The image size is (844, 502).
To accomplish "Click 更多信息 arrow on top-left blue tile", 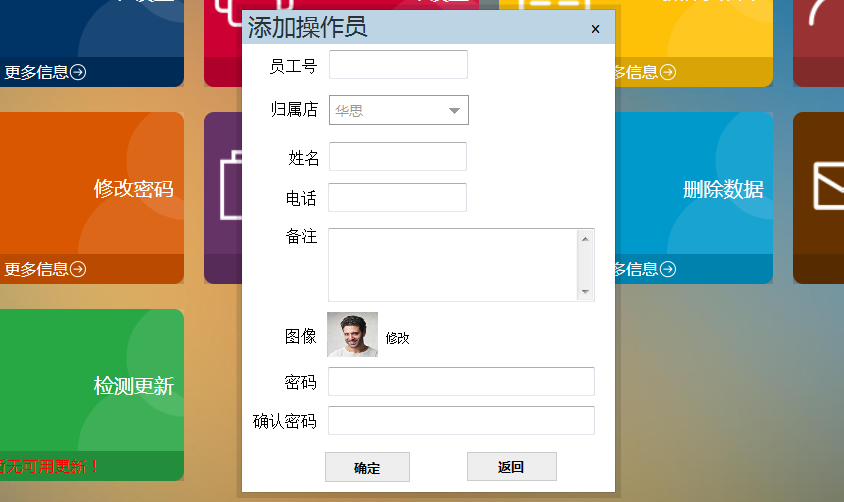I will (x=78, y=72).
